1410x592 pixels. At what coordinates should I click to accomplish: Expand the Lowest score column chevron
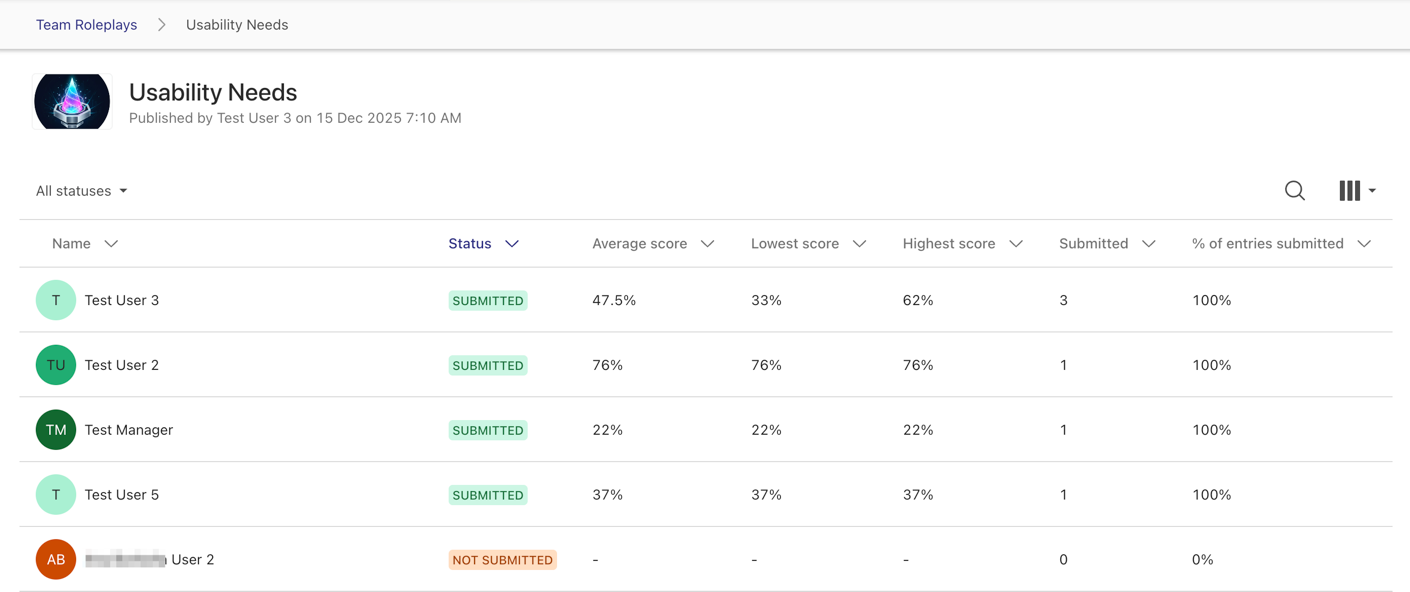click(x=859, y=244)
